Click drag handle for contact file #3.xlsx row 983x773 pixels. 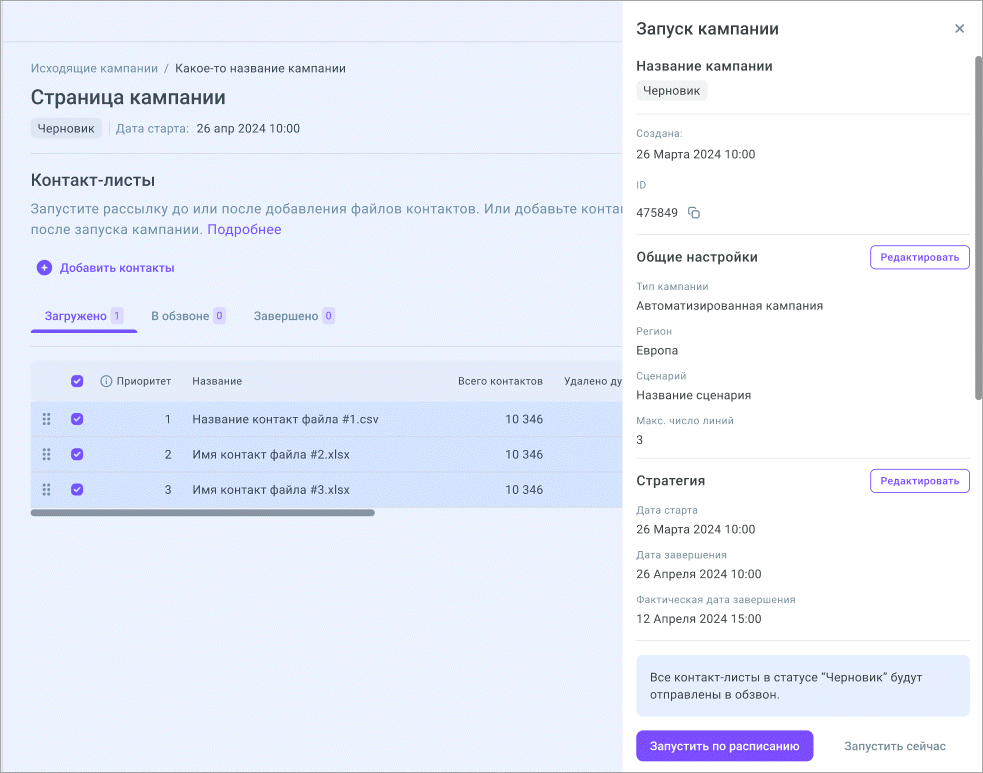click(x=46, y=490)
